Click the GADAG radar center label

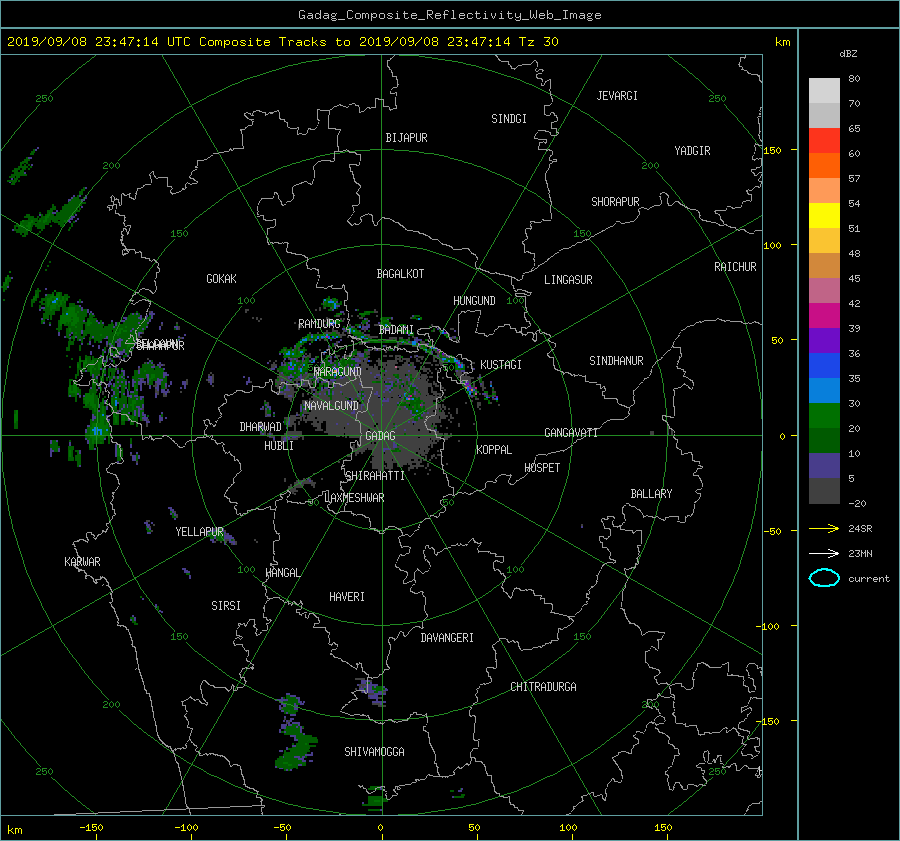pos(381,436)
